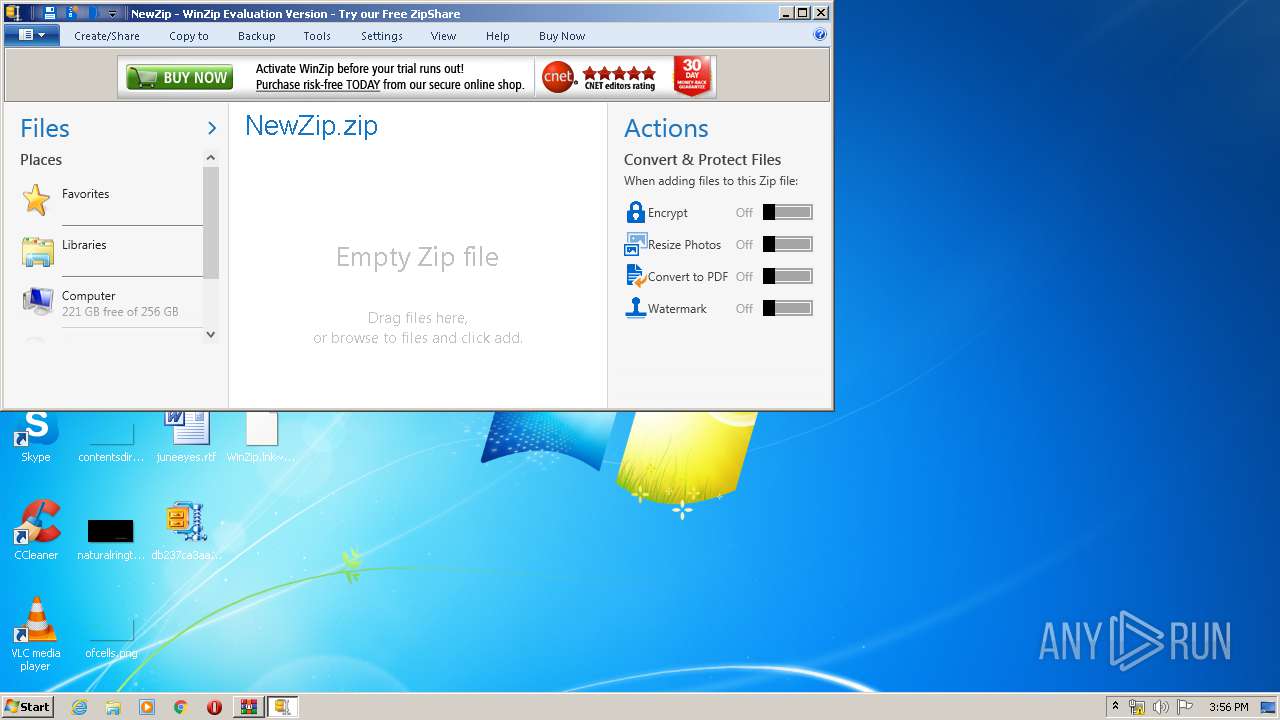This screenshot has width=1280, height=720.
Task: Open the Create/Share tab
Action: [107, 36]
